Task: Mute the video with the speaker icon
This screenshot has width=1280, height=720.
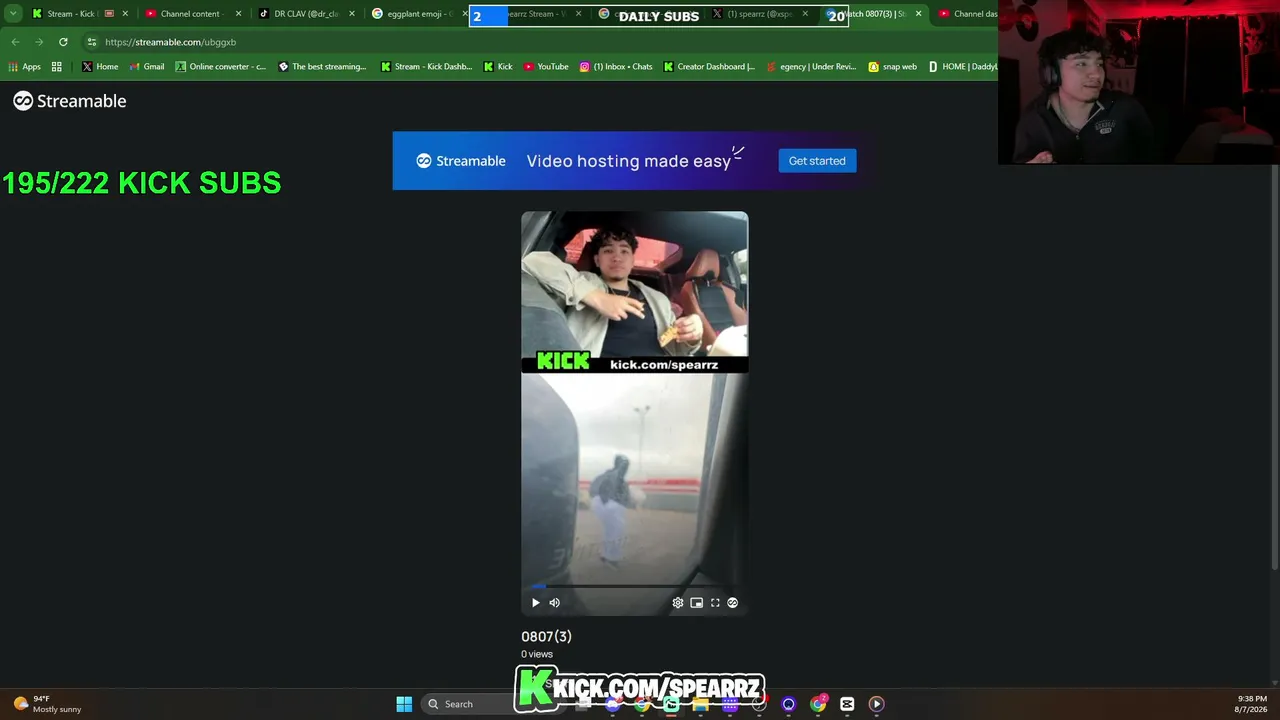Action: click(x=555, y=603)
